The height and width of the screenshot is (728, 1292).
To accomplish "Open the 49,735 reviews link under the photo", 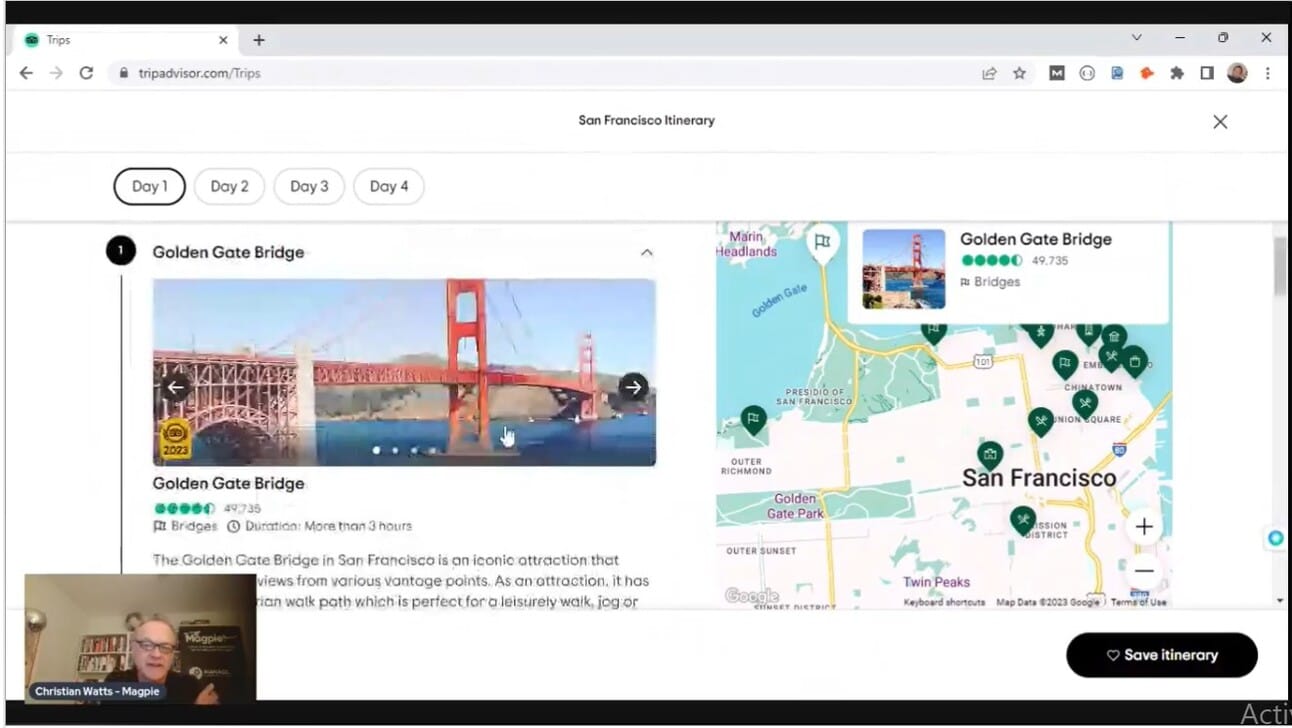I will pos(242,508).
